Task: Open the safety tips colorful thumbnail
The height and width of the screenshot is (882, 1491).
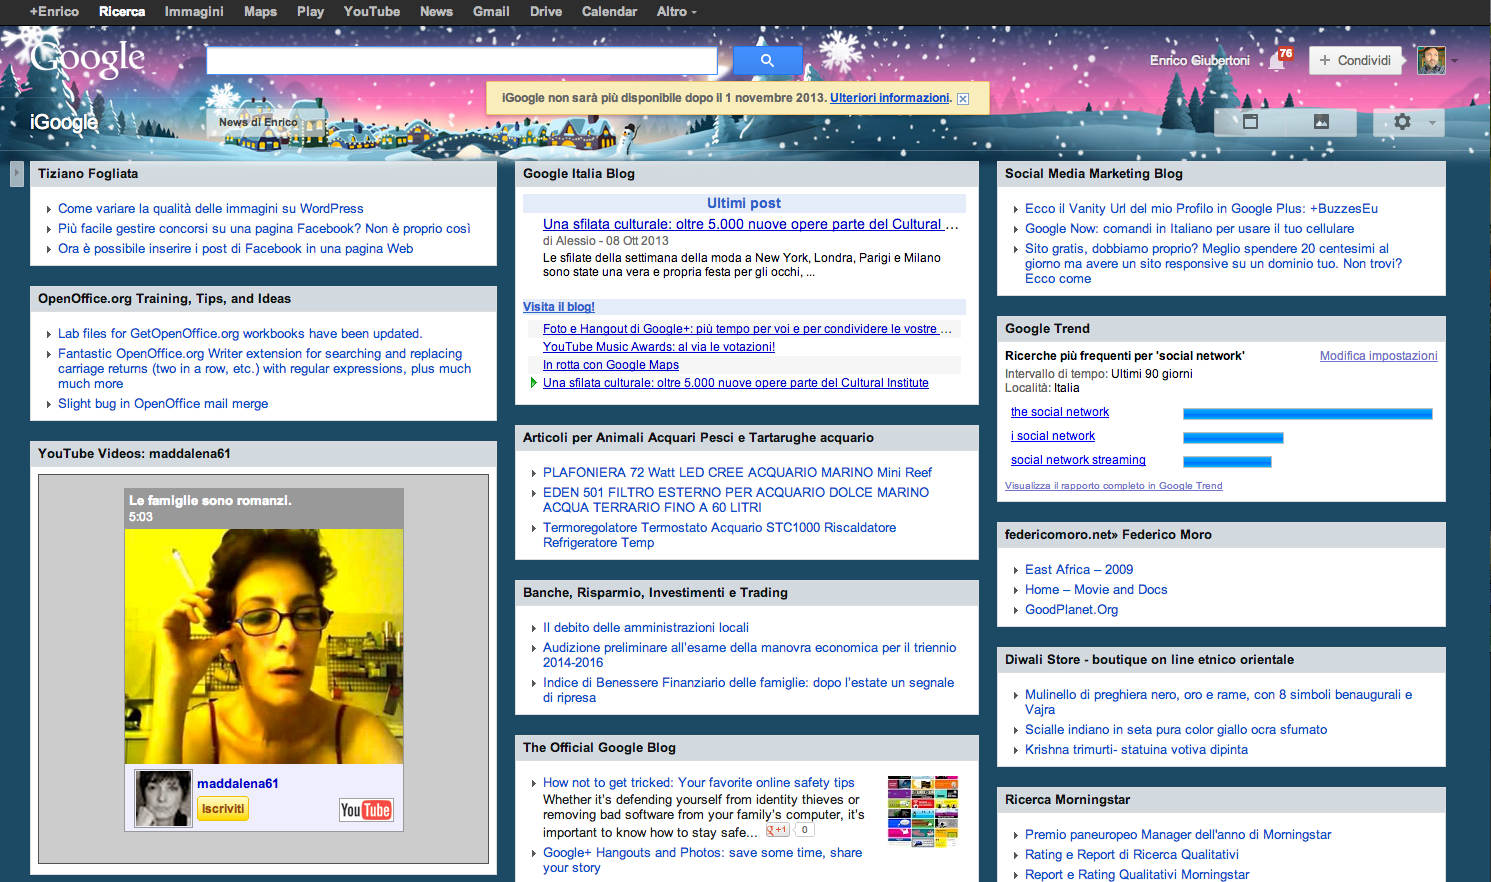Action: click(923, 811)
